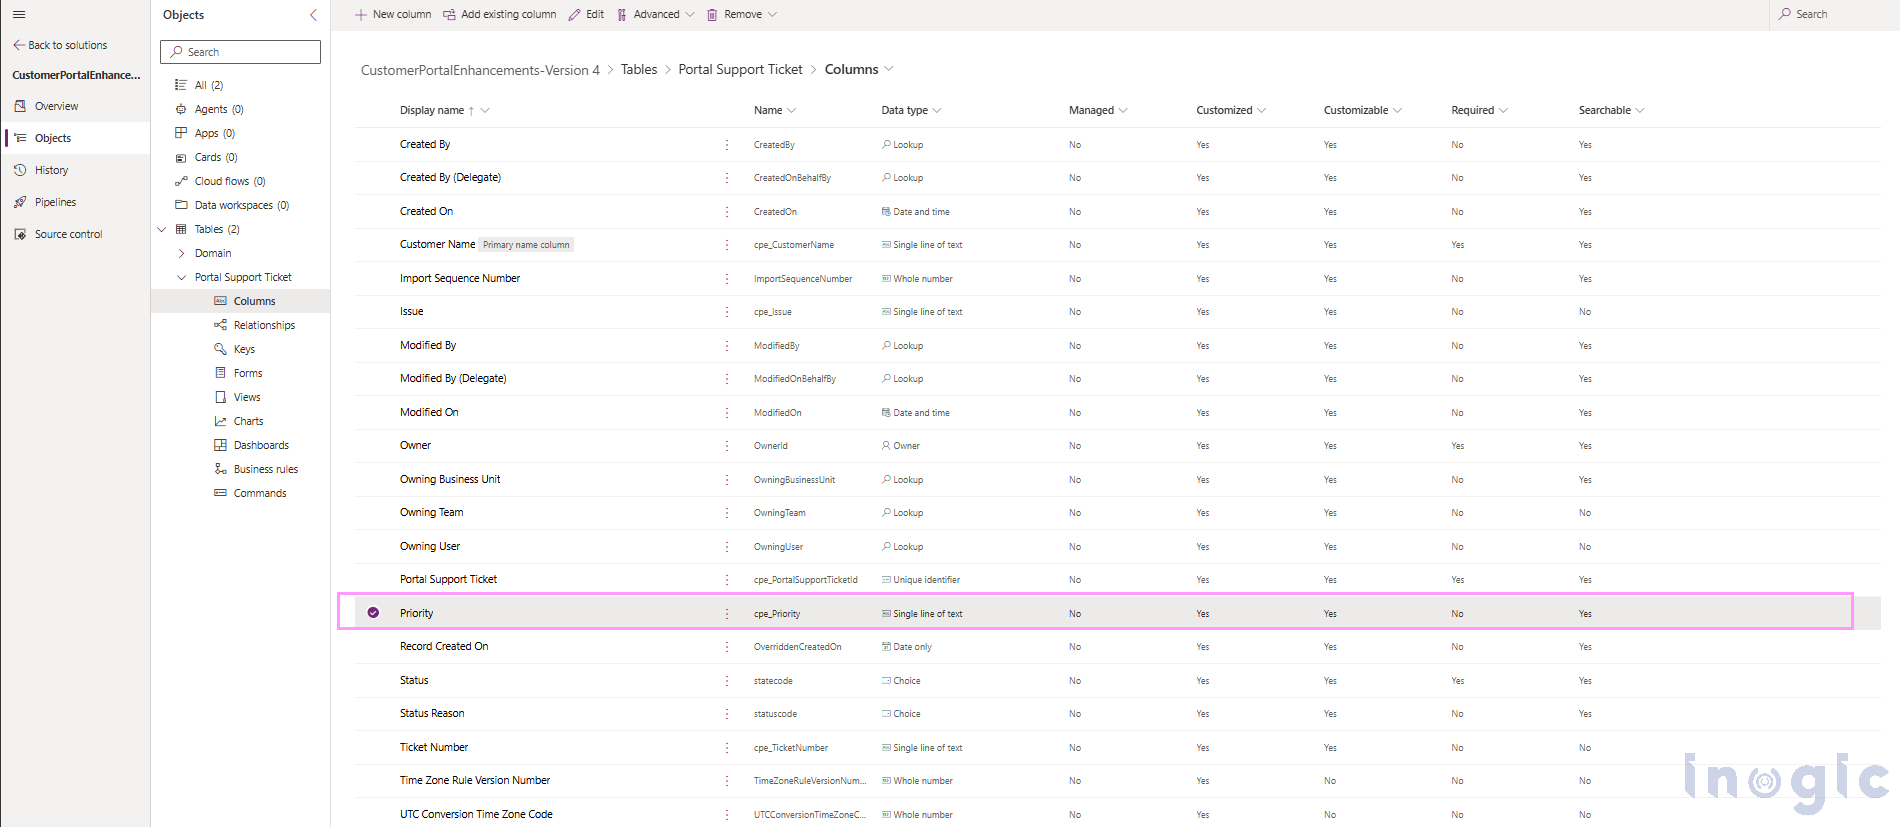Click CustomerPortalEnhancements-Version 4 breadcrumb
Image resolution: width=1900 pixels, height=827 pixels.
tap(480, 70)
